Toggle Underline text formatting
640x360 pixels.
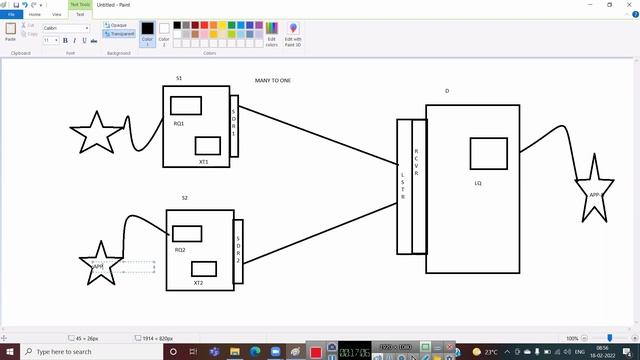click(84, 40)
